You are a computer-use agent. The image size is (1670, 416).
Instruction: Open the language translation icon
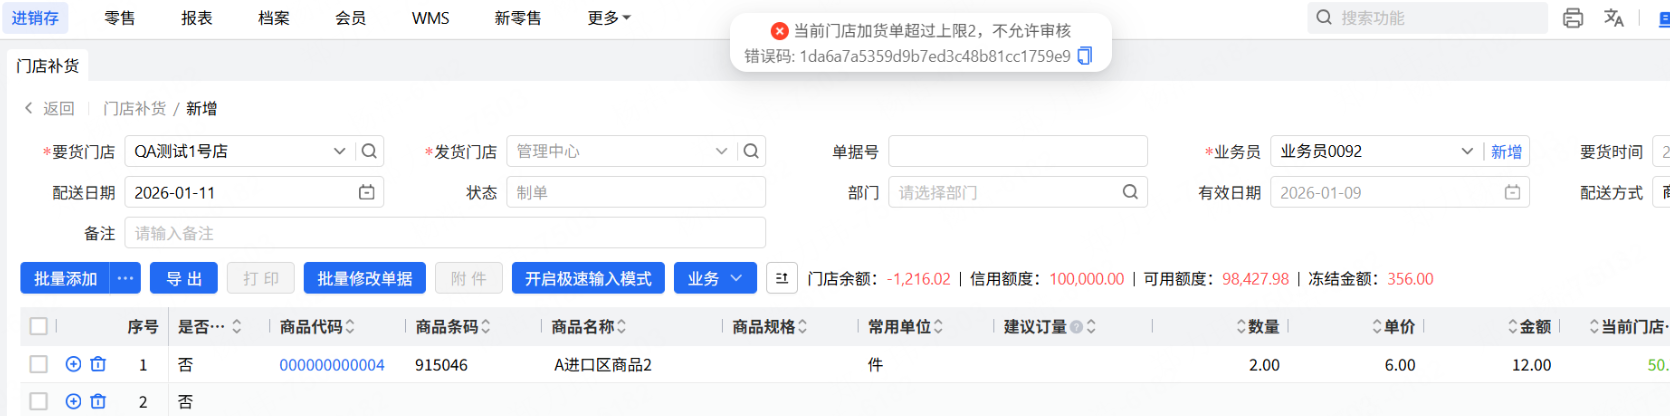click(x=1614, y=18)
